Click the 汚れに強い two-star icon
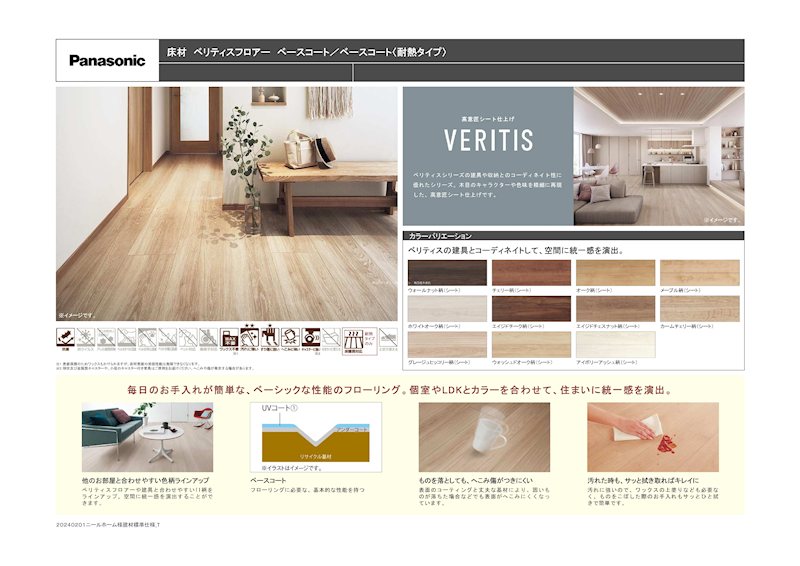This screenshot has width=800, height=566. point(249,340)
